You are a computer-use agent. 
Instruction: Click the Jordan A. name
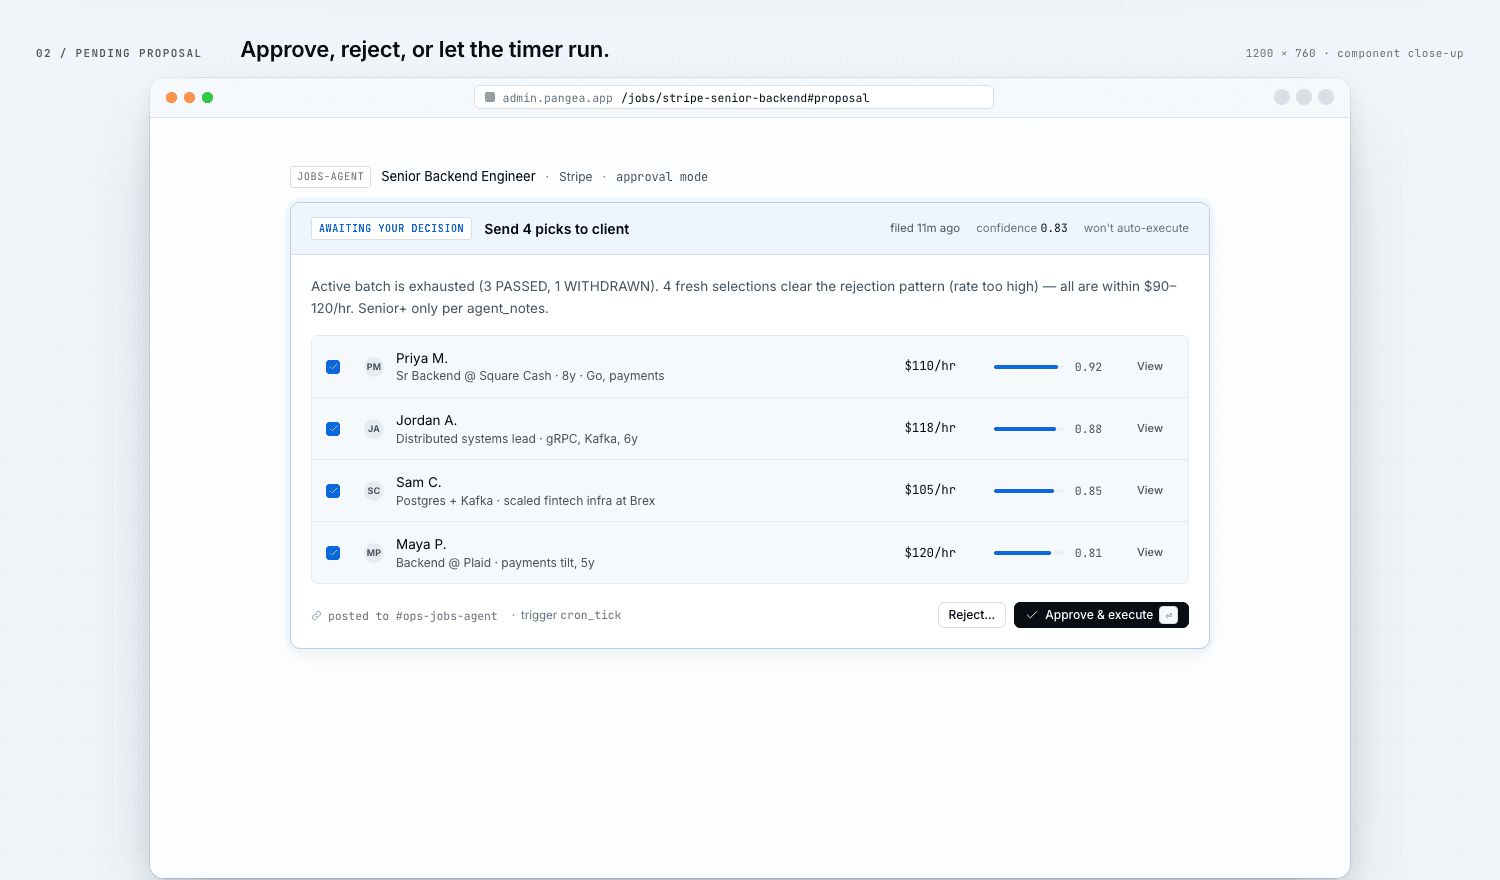[x=427, y=420]
